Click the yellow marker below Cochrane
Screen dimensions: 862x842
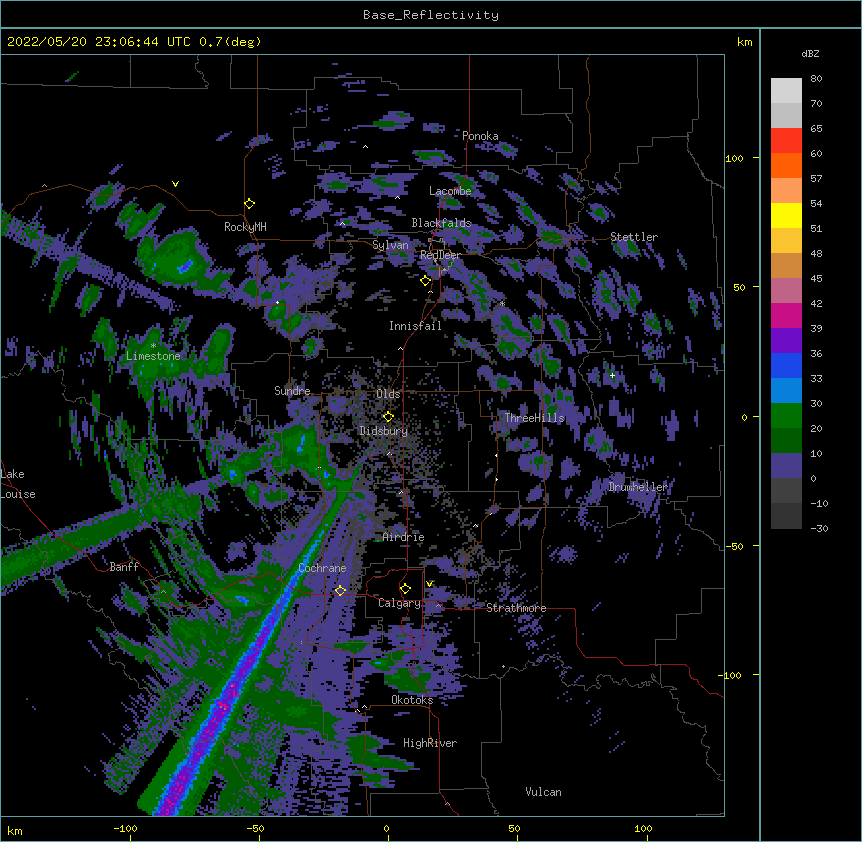click(340, 590)
